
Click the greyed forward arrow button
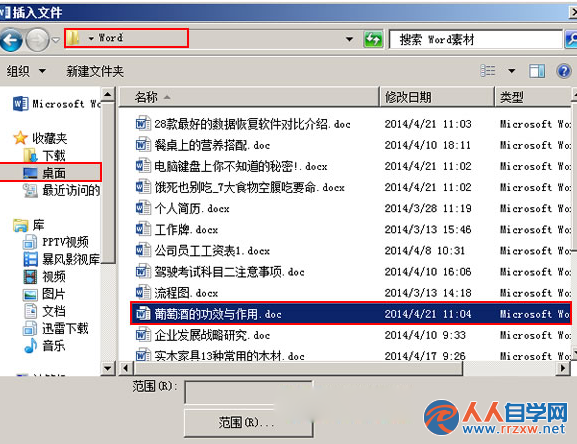point(38,40)
